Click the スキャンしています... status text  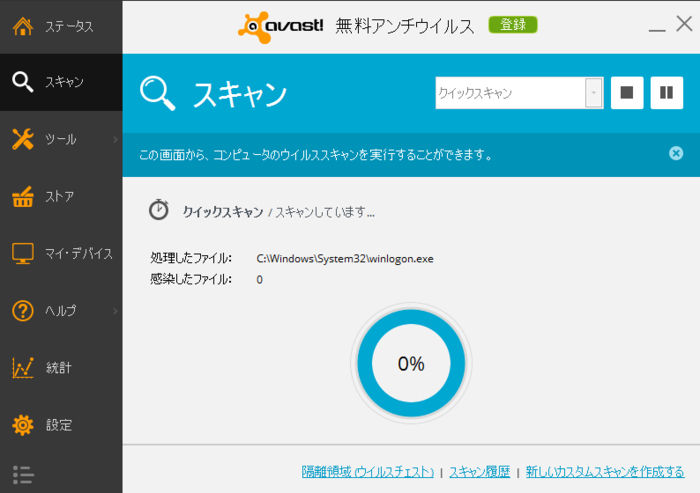325,212
